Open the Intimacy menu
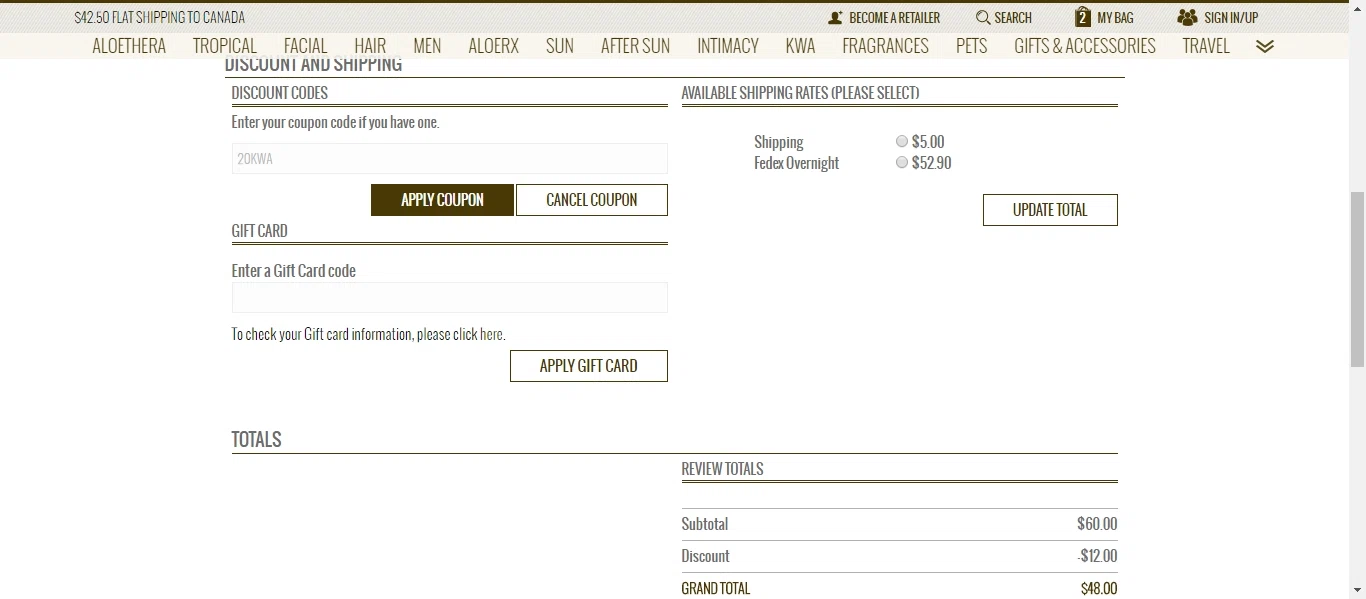The image size is (1366, 599). point(728,46)
